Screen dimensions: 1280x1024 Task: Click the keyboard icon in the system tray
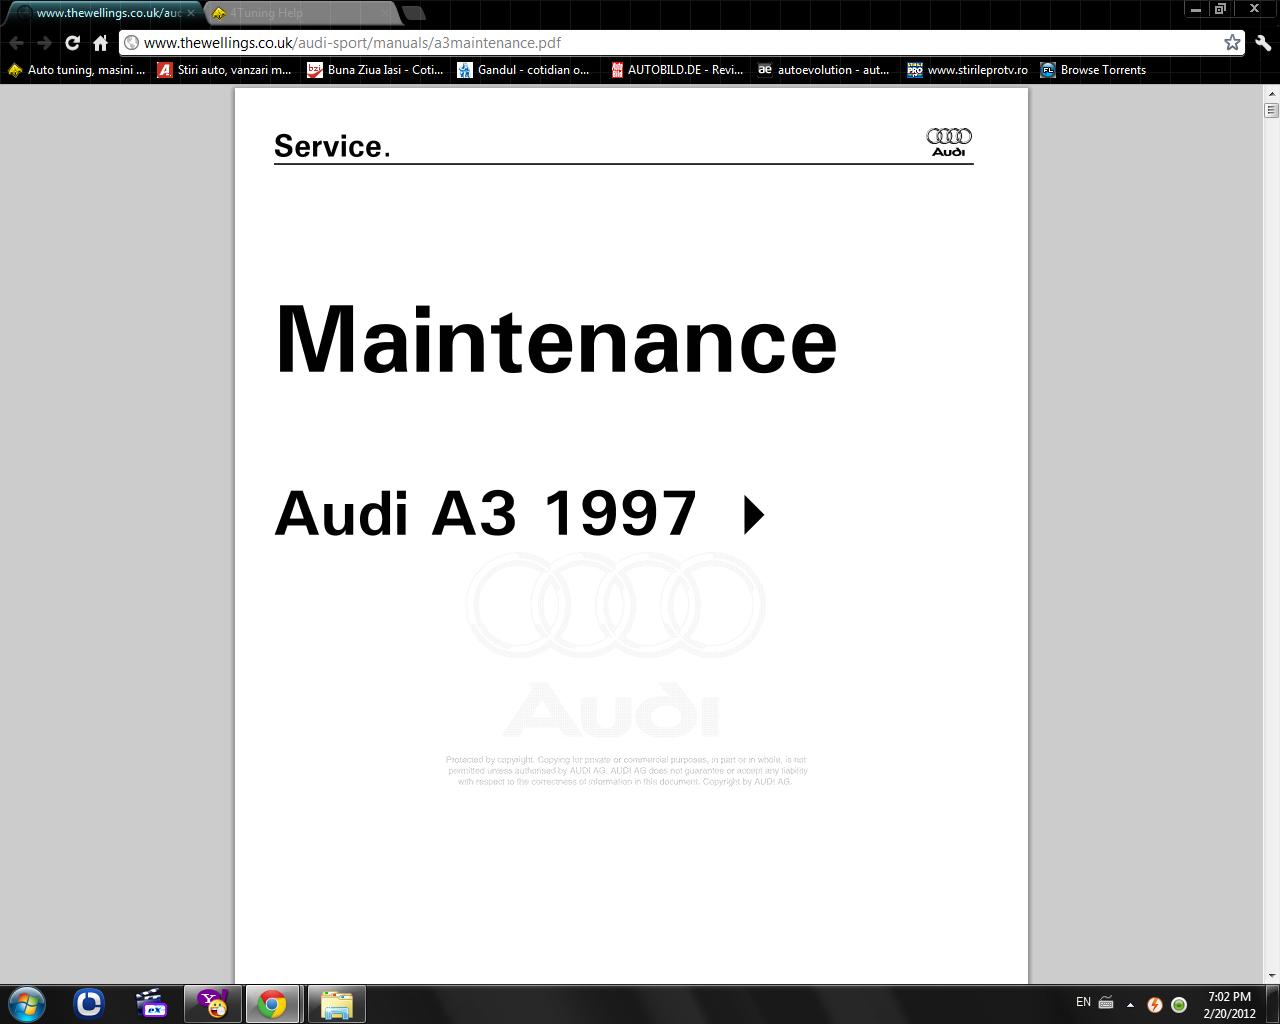(1106, 1003)
